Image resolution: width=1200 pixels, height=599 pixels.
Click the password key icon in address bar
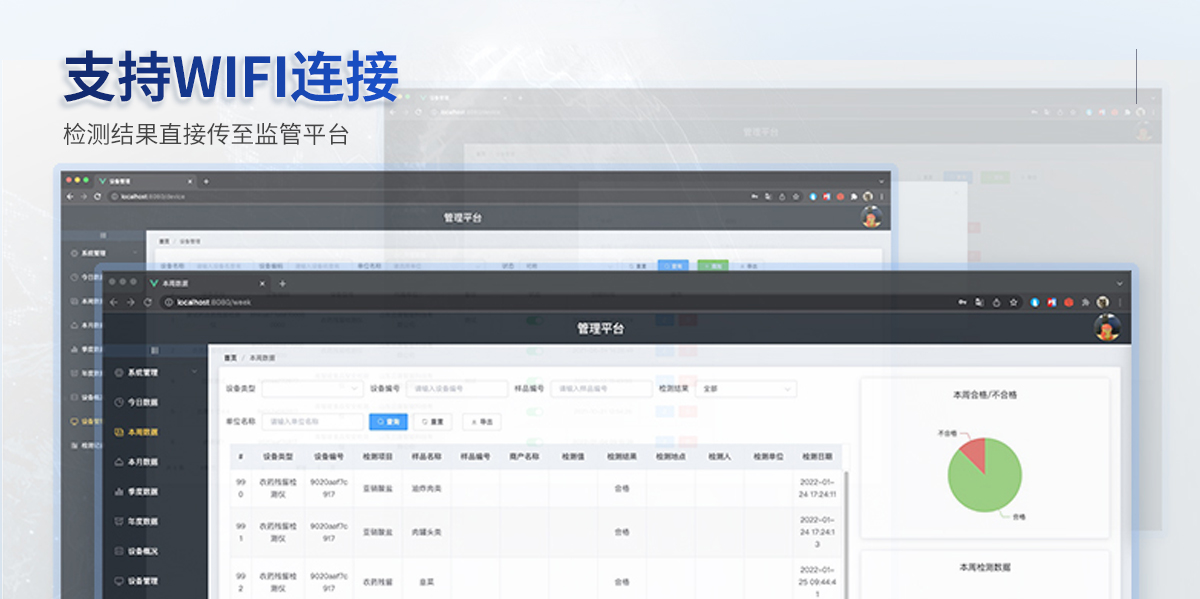pos(961,302)
